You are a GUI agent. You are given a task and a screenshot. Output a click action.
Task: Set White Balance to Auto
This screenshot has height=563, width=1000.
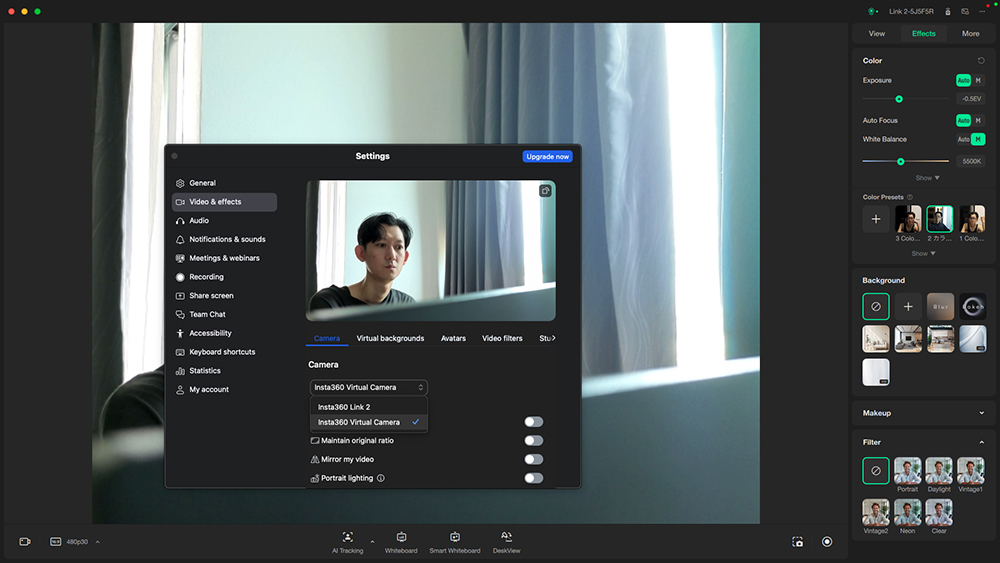click(x=963, y=139)
